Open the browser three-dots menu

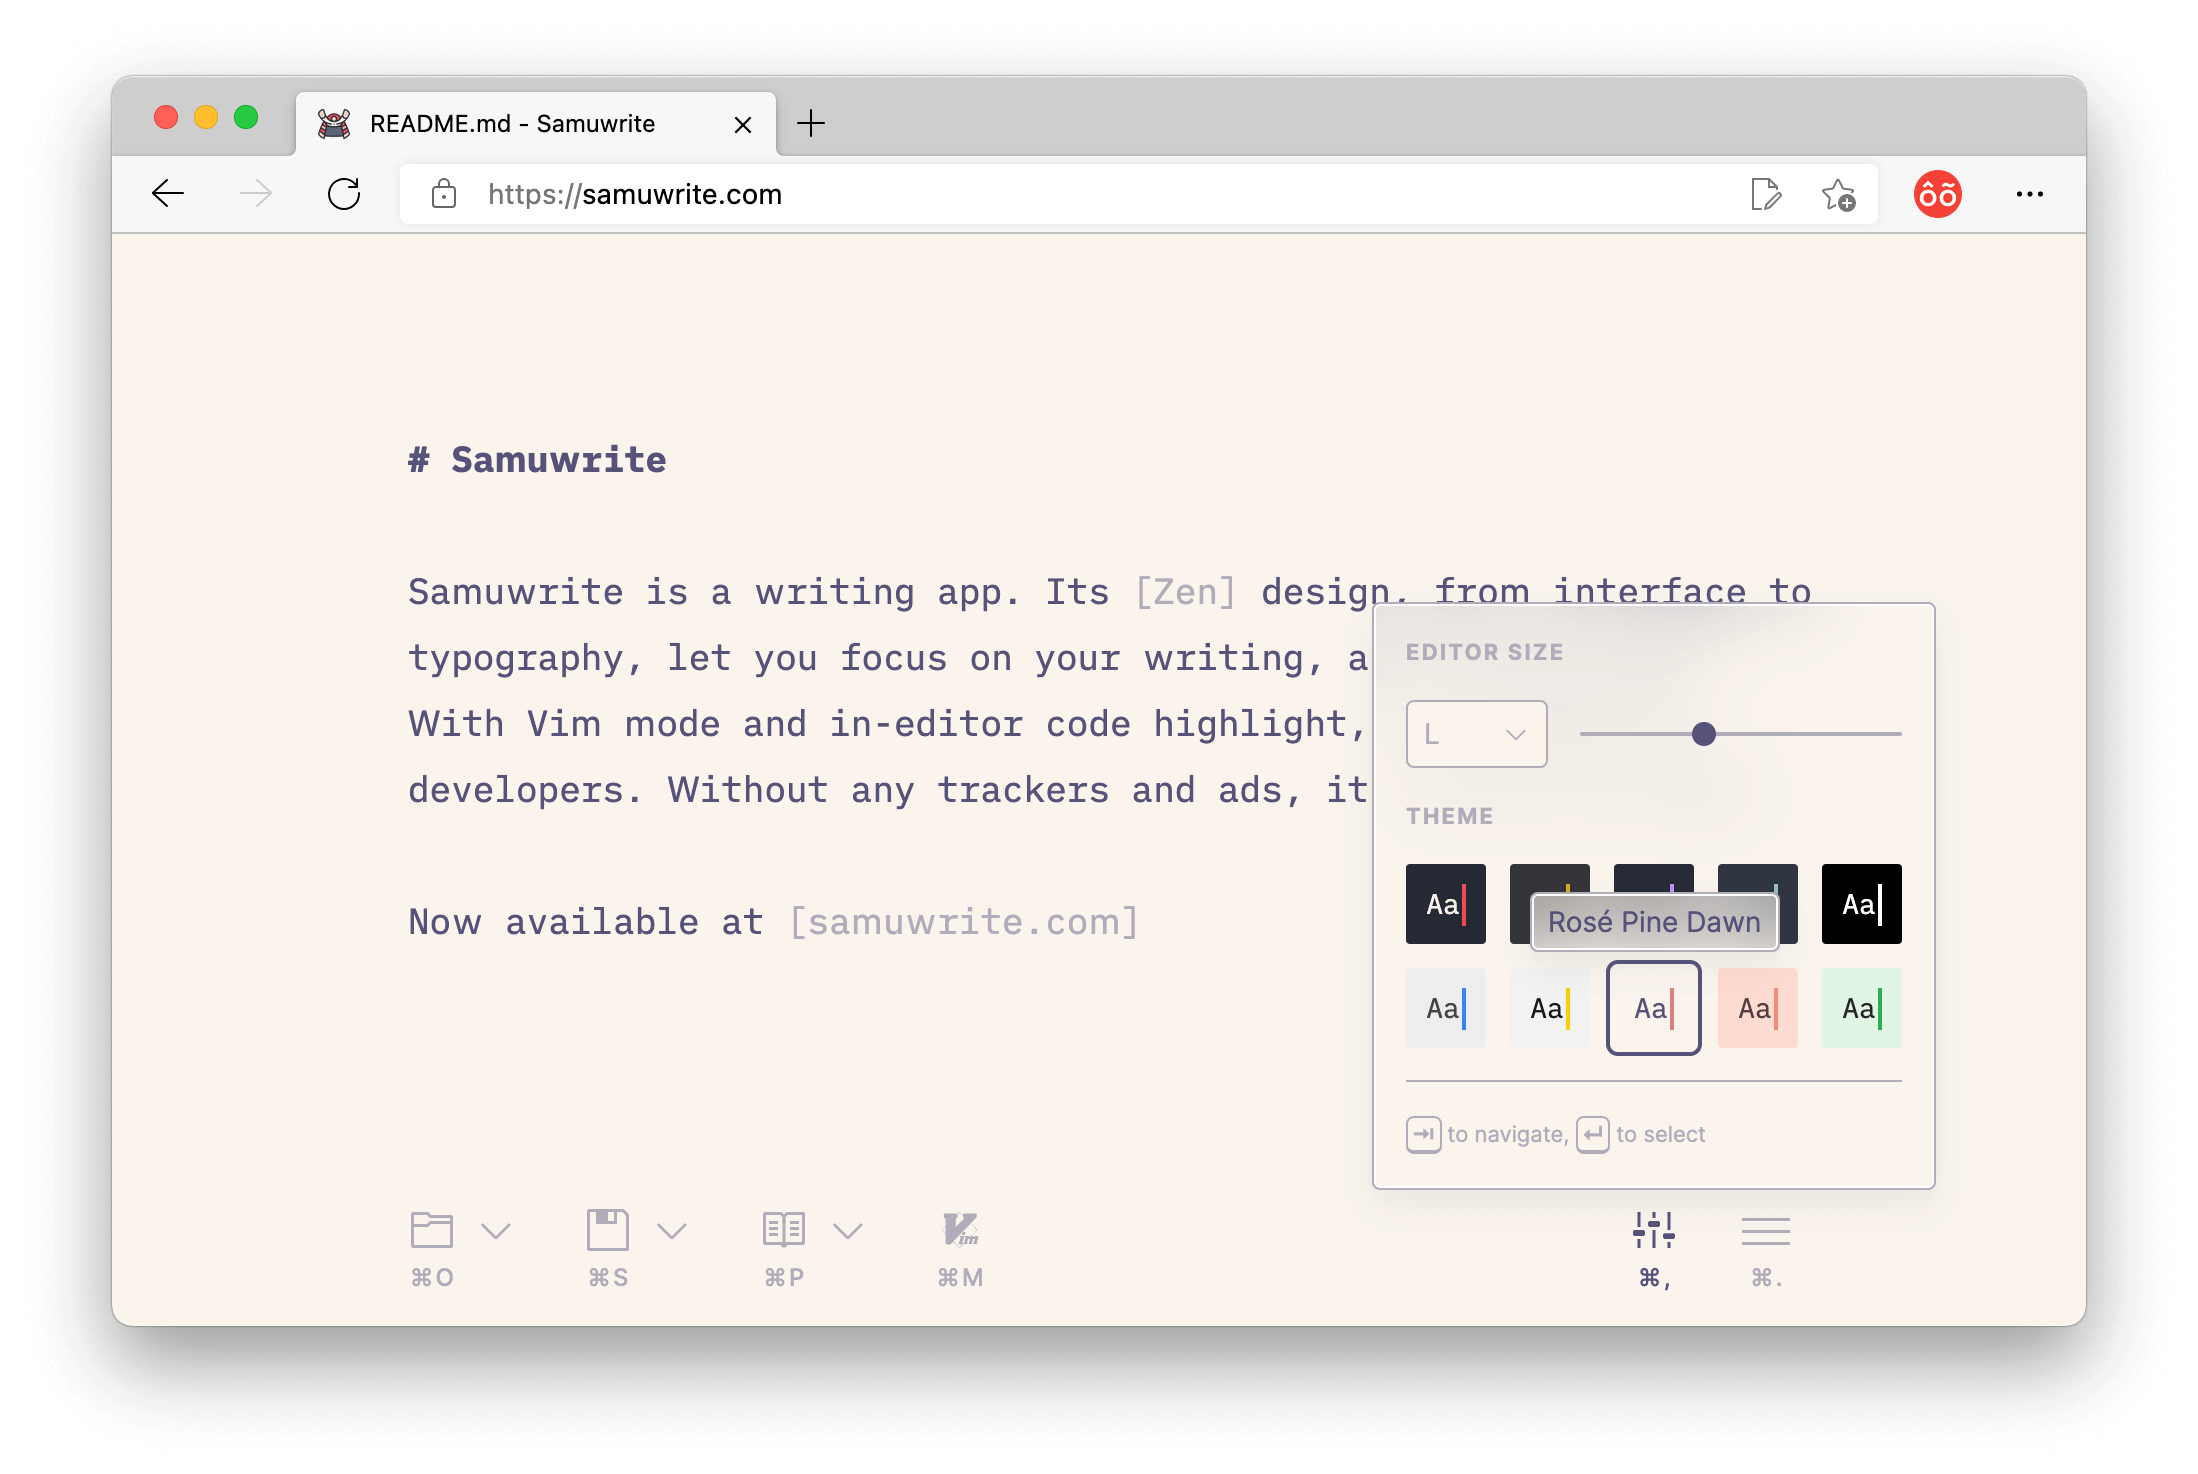click(x=2029, y=194)
